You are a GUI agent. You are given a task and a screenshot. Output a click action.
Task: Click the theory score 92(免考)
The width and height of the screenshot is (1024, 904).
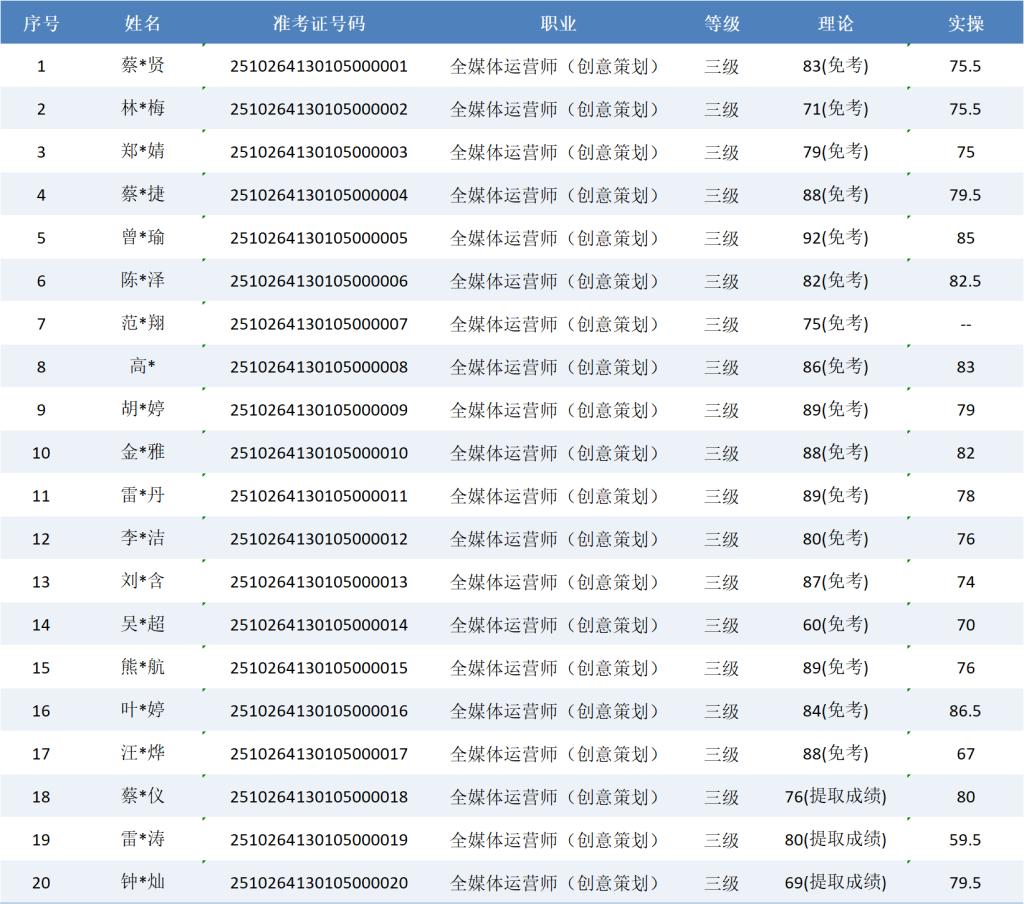pyautogui.click(x=835, y=238)
